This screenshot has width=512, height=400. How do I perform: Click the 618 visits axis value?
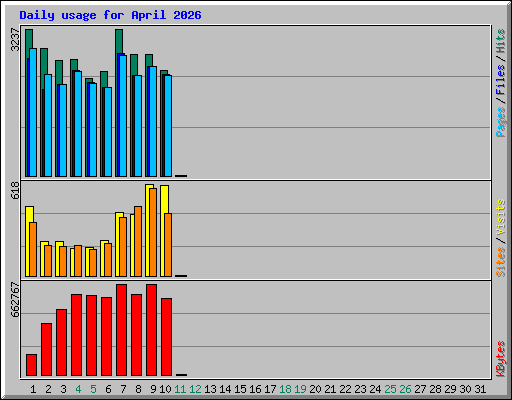[15, 191]
